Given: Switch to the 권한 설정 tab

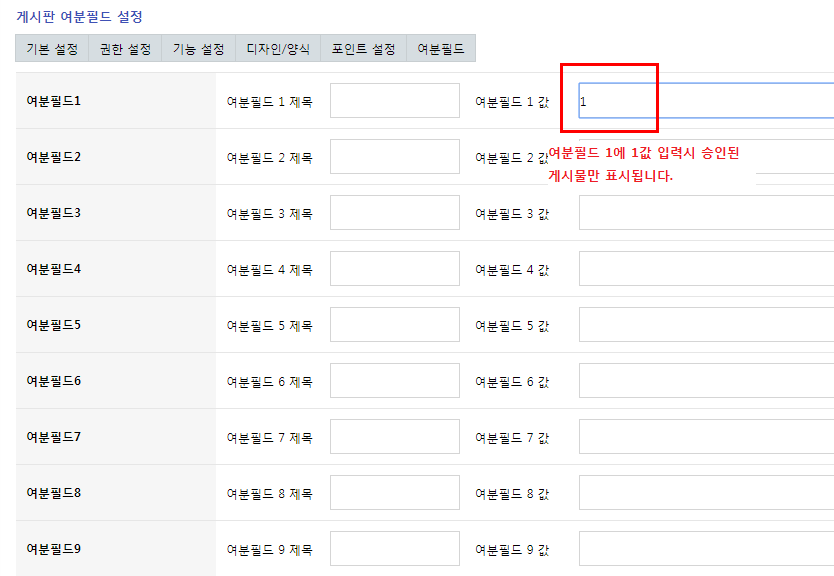Looking at the screenshot, I should (x=125, y=48).
